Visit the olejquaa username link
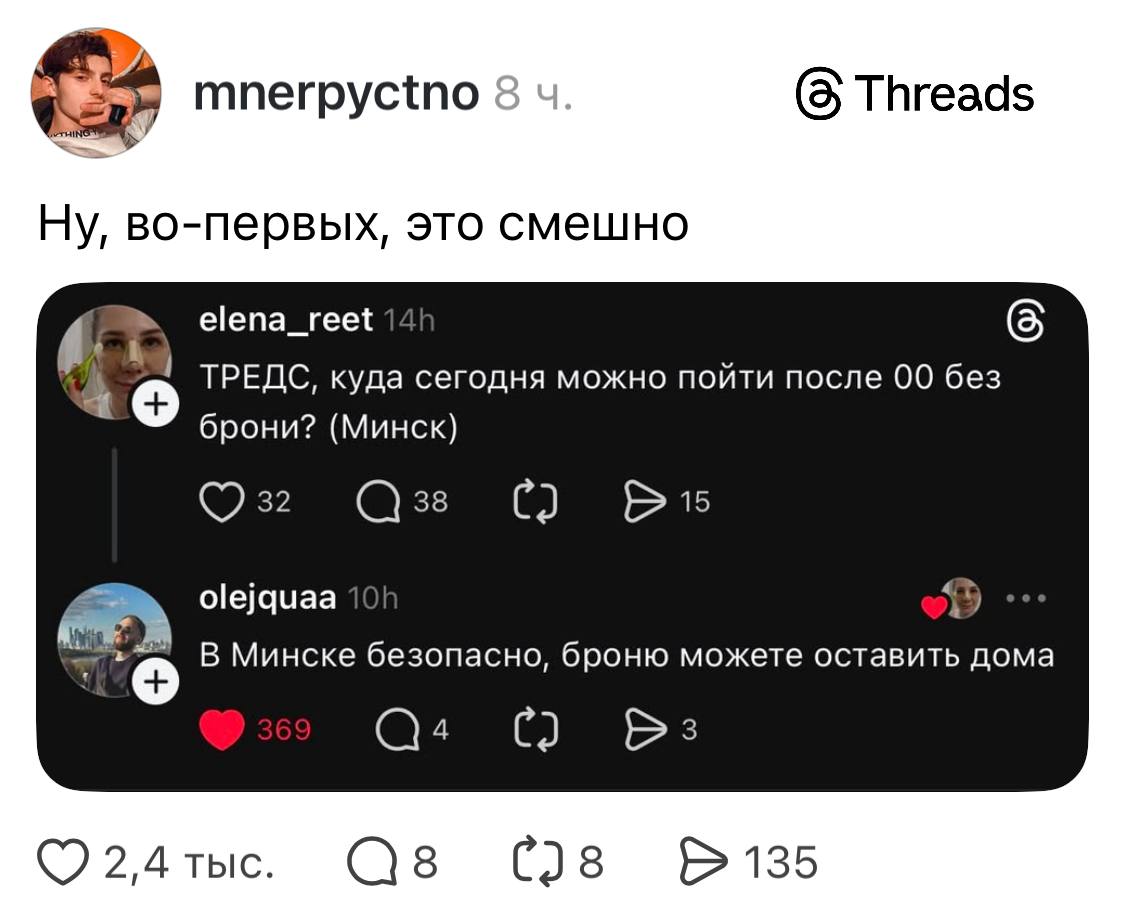1125x923 pixels. tap(267, 599)
